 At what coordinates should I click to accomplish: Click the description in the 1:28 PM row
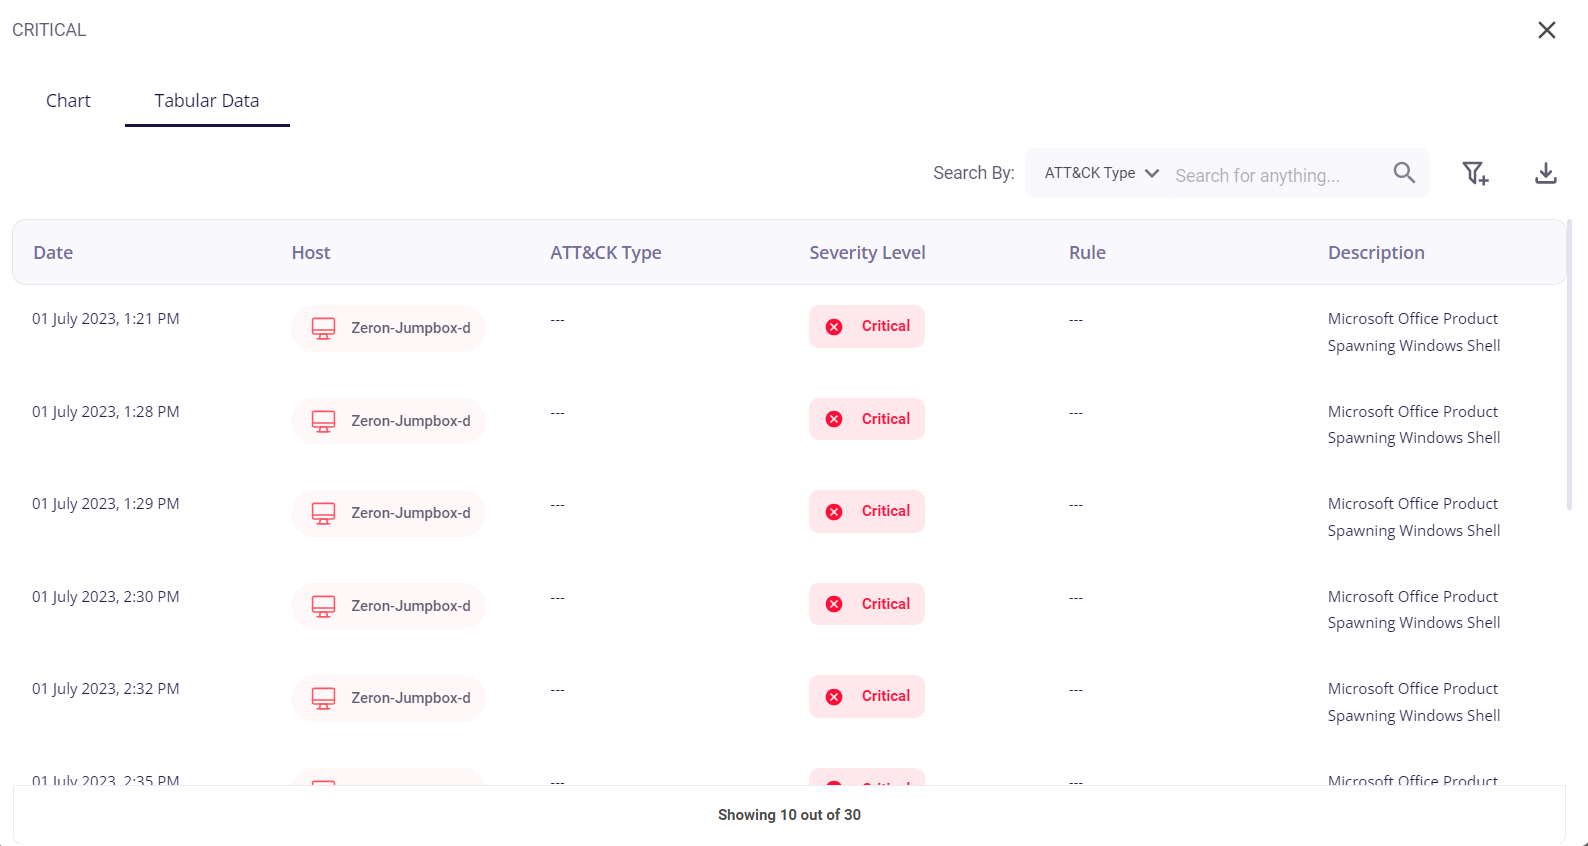1414,425
